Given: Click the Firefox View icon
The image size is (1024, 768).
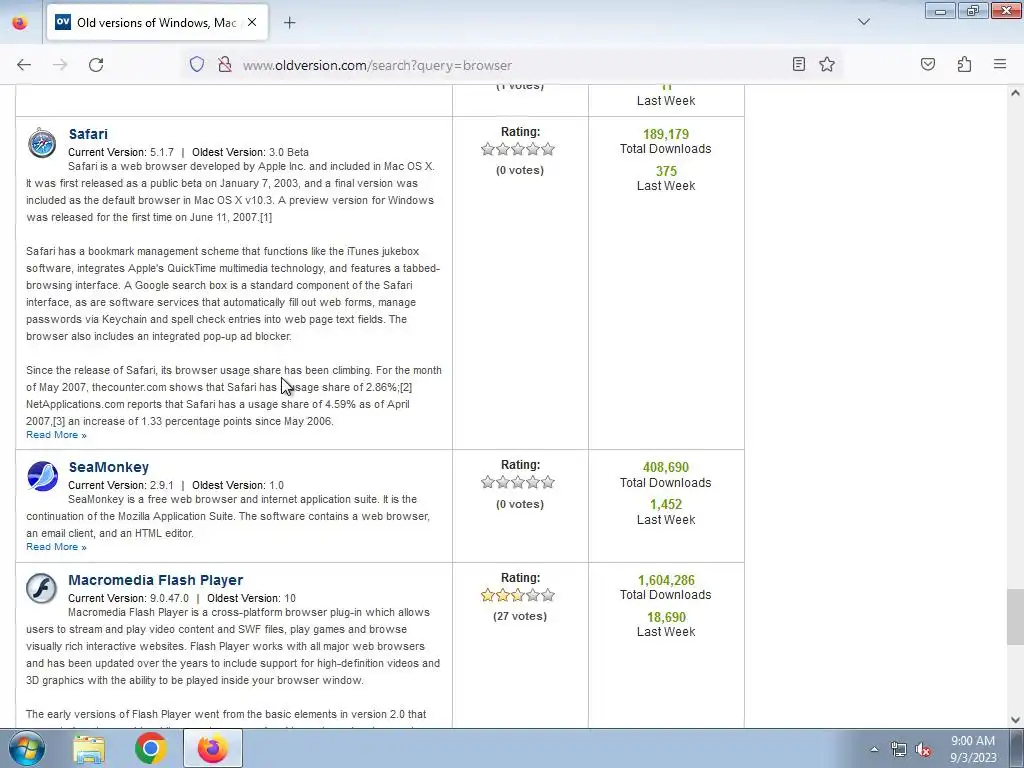Looking at the screenshot, I should pyautogui.click(x=20, y=23).
